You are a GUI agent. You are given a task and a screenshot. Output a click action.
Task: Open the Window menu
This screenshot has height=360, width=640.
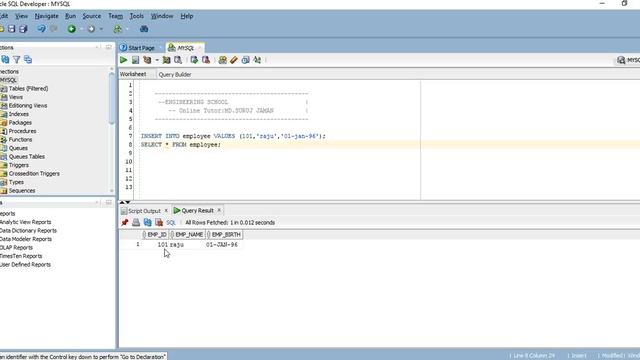tap(162, 16)
